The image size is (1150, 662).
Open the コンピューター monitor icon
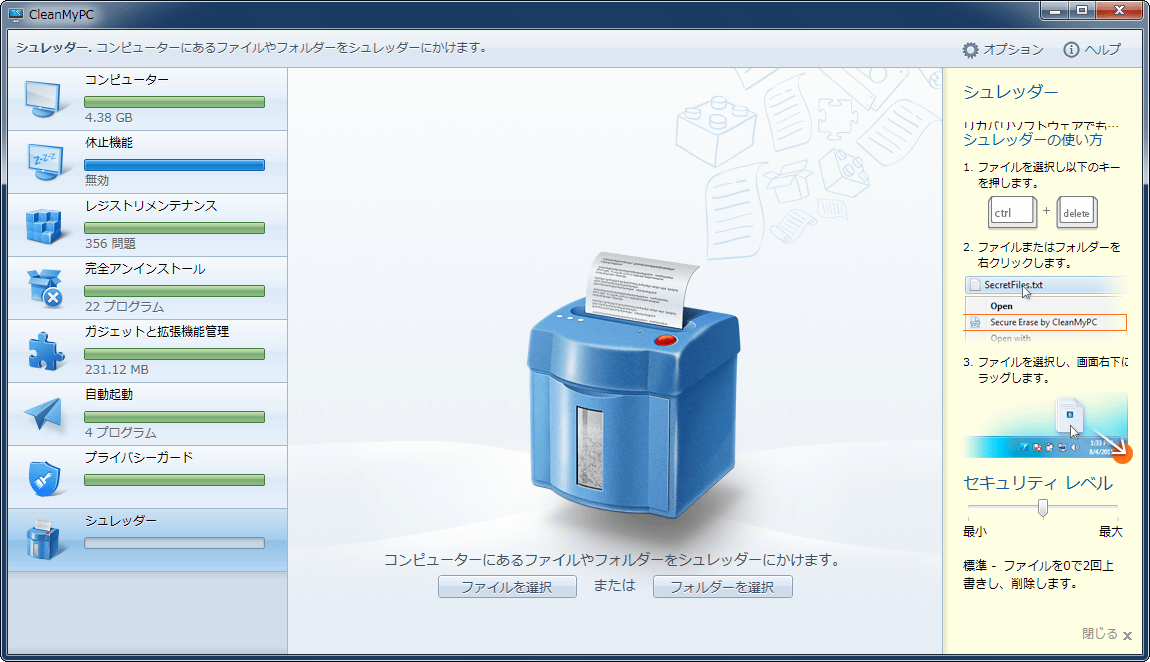[43, 99]
